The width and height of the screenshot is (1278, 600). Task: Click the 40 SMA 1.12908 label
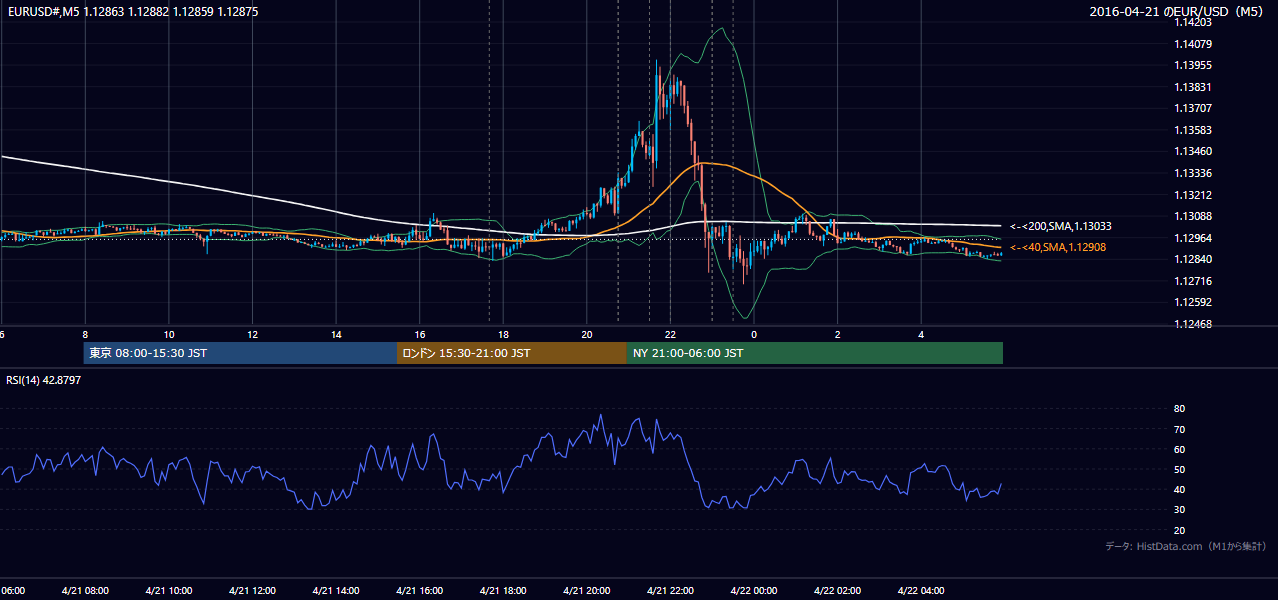point(1058,247)
